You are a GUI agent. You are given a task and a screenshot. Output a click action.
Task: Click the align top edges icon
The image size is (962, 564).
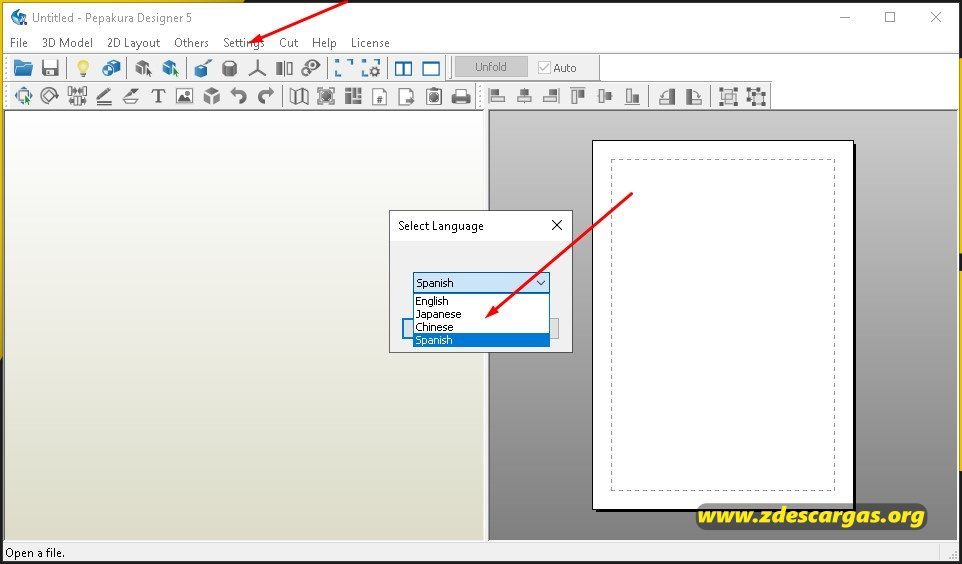pyautogui.click(x=578, y=96)
